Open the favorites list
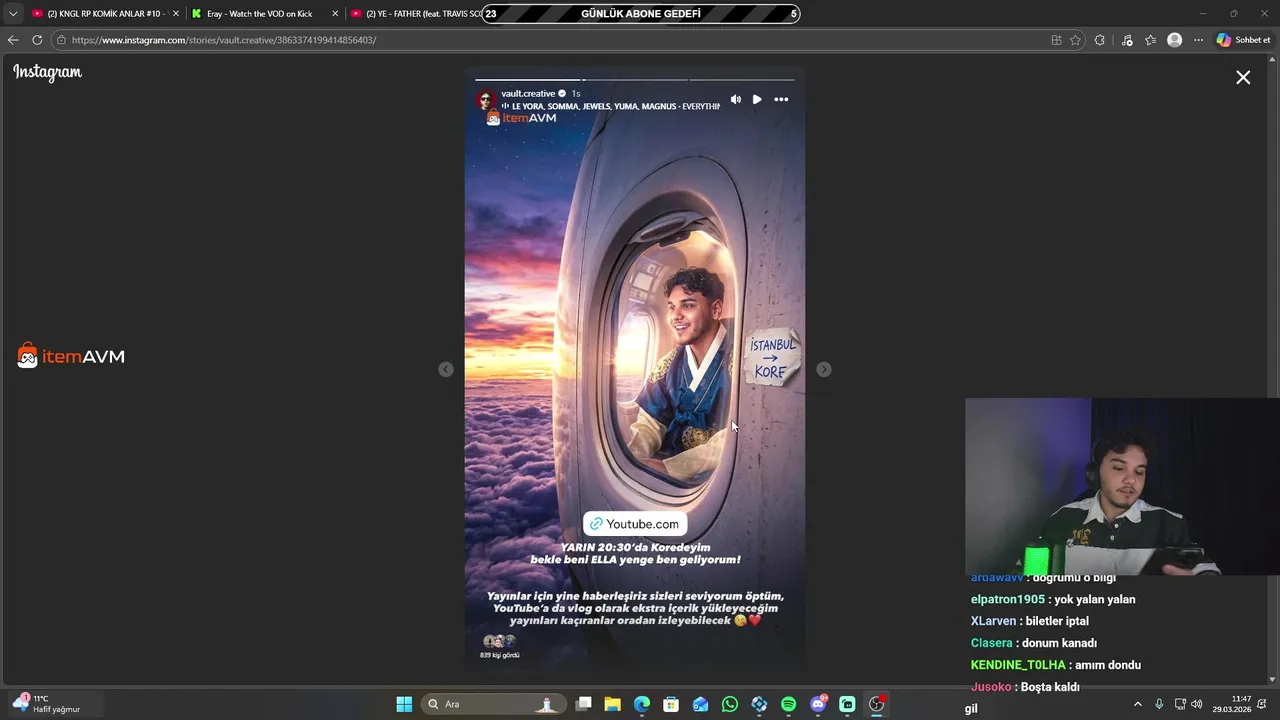 click(x=1150, y=40)
